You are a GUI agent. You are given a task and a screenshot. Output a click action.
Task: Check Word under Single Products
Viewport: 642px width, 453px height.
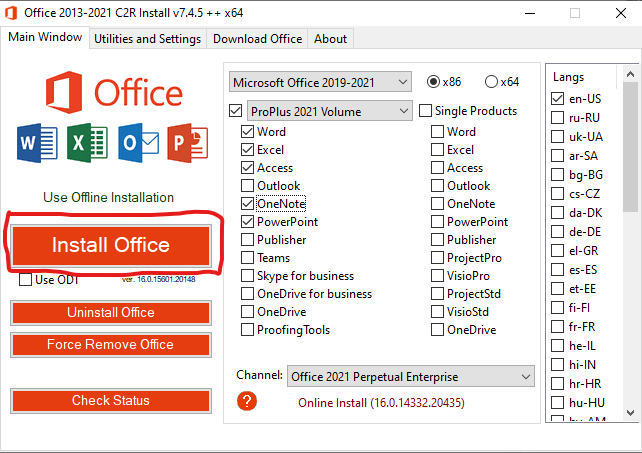click(437, 131)
